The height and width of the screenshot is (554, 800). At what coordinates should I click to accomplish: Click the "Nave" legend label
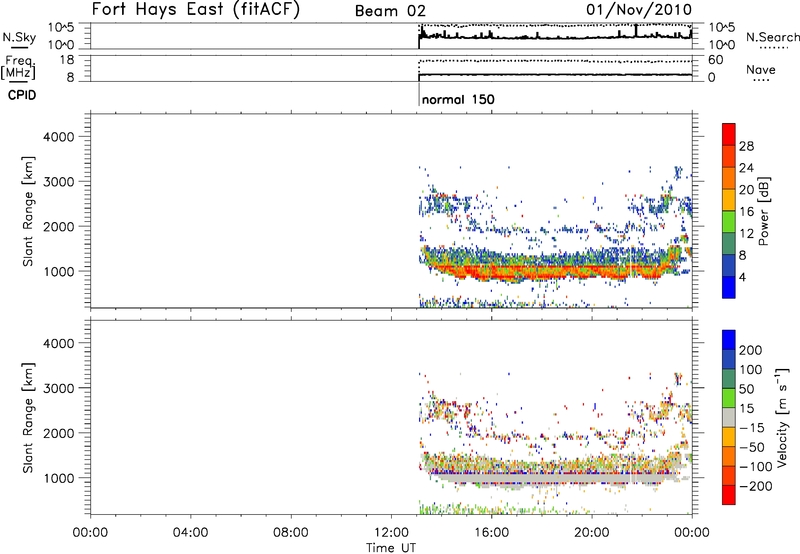[761, 69]
